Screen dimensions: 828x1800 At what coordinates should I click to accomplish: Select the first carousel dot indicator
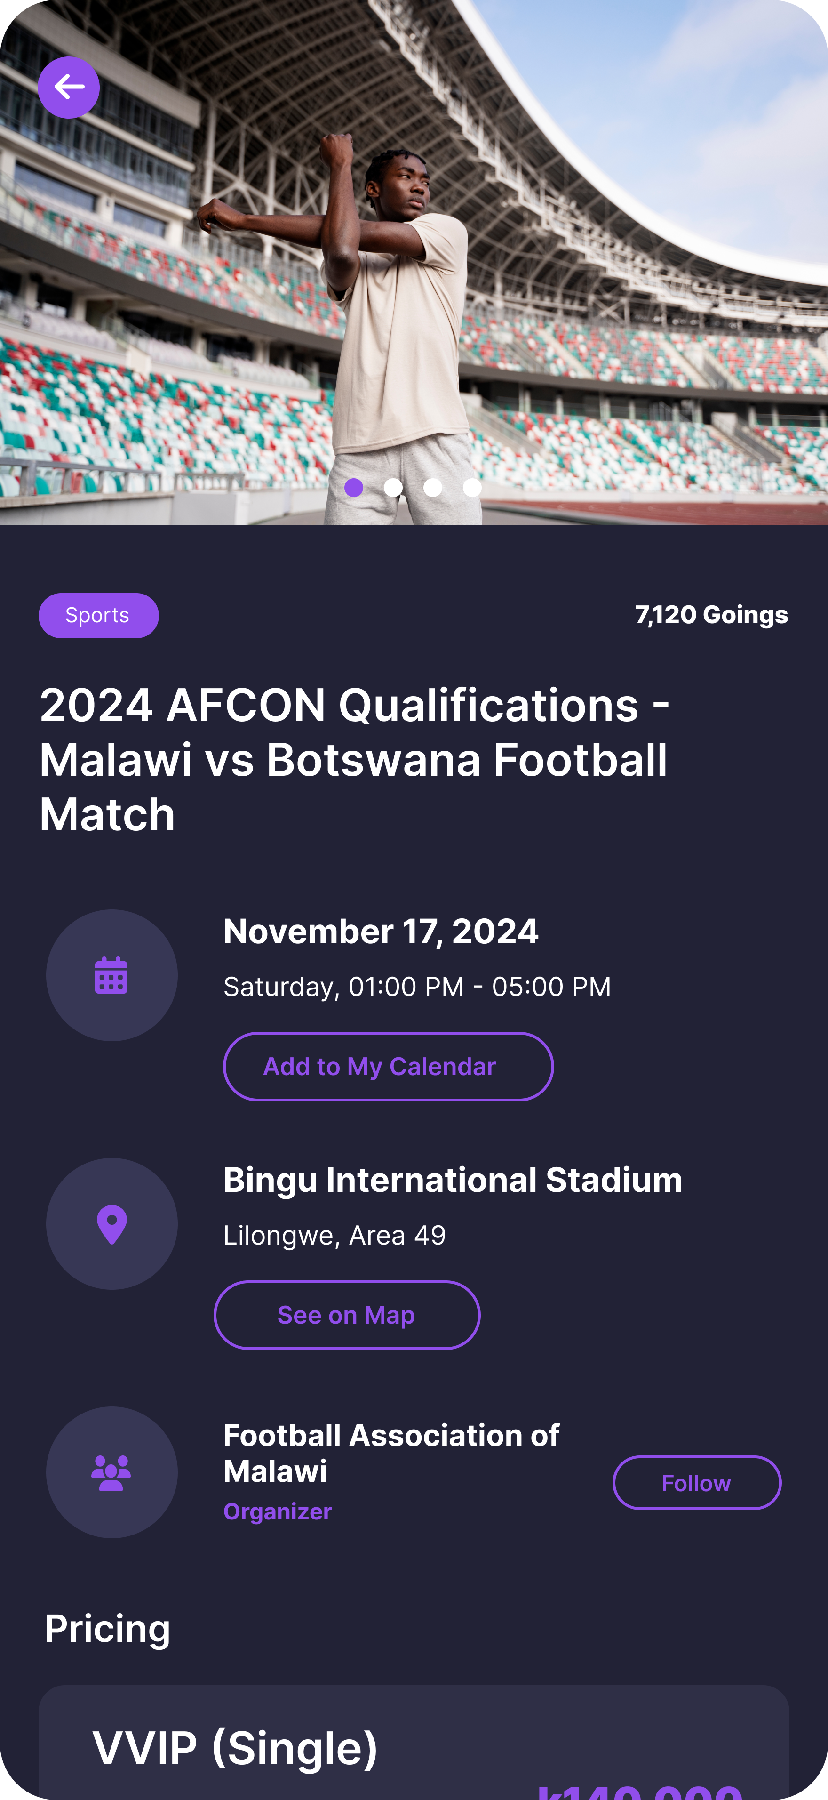[x=354, y=487]
